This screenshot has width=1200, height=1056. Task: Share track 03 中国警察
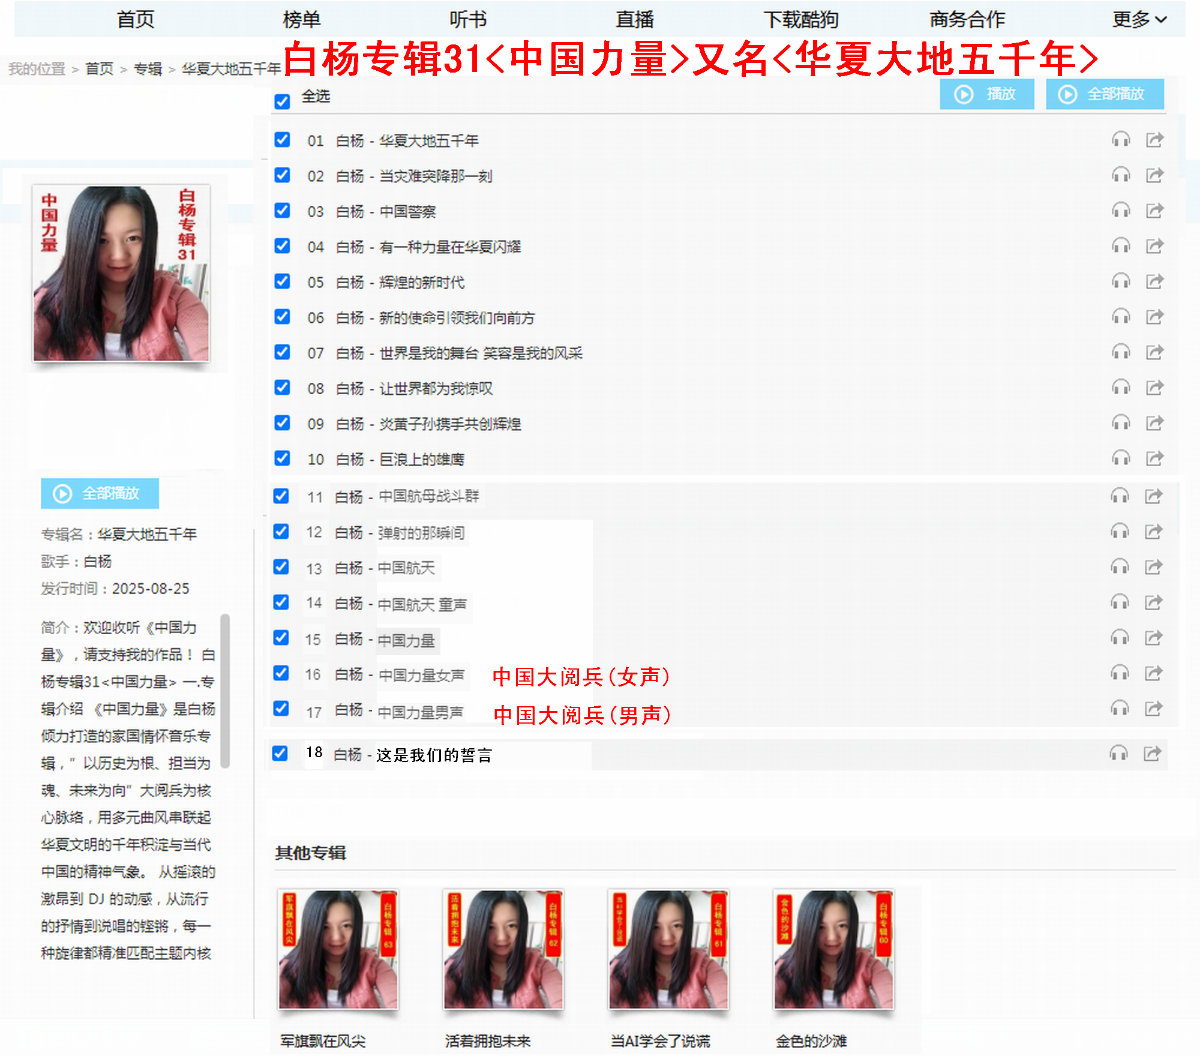1155,211
